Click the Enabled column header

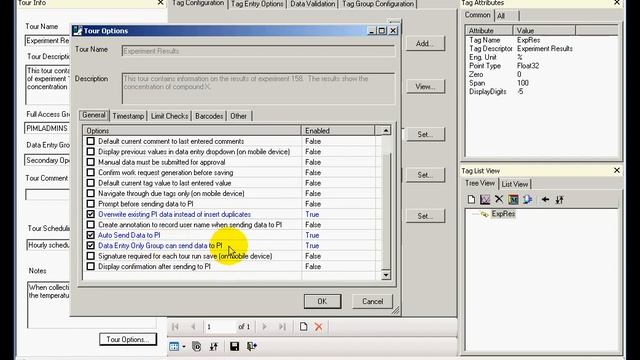click(338, 131)
